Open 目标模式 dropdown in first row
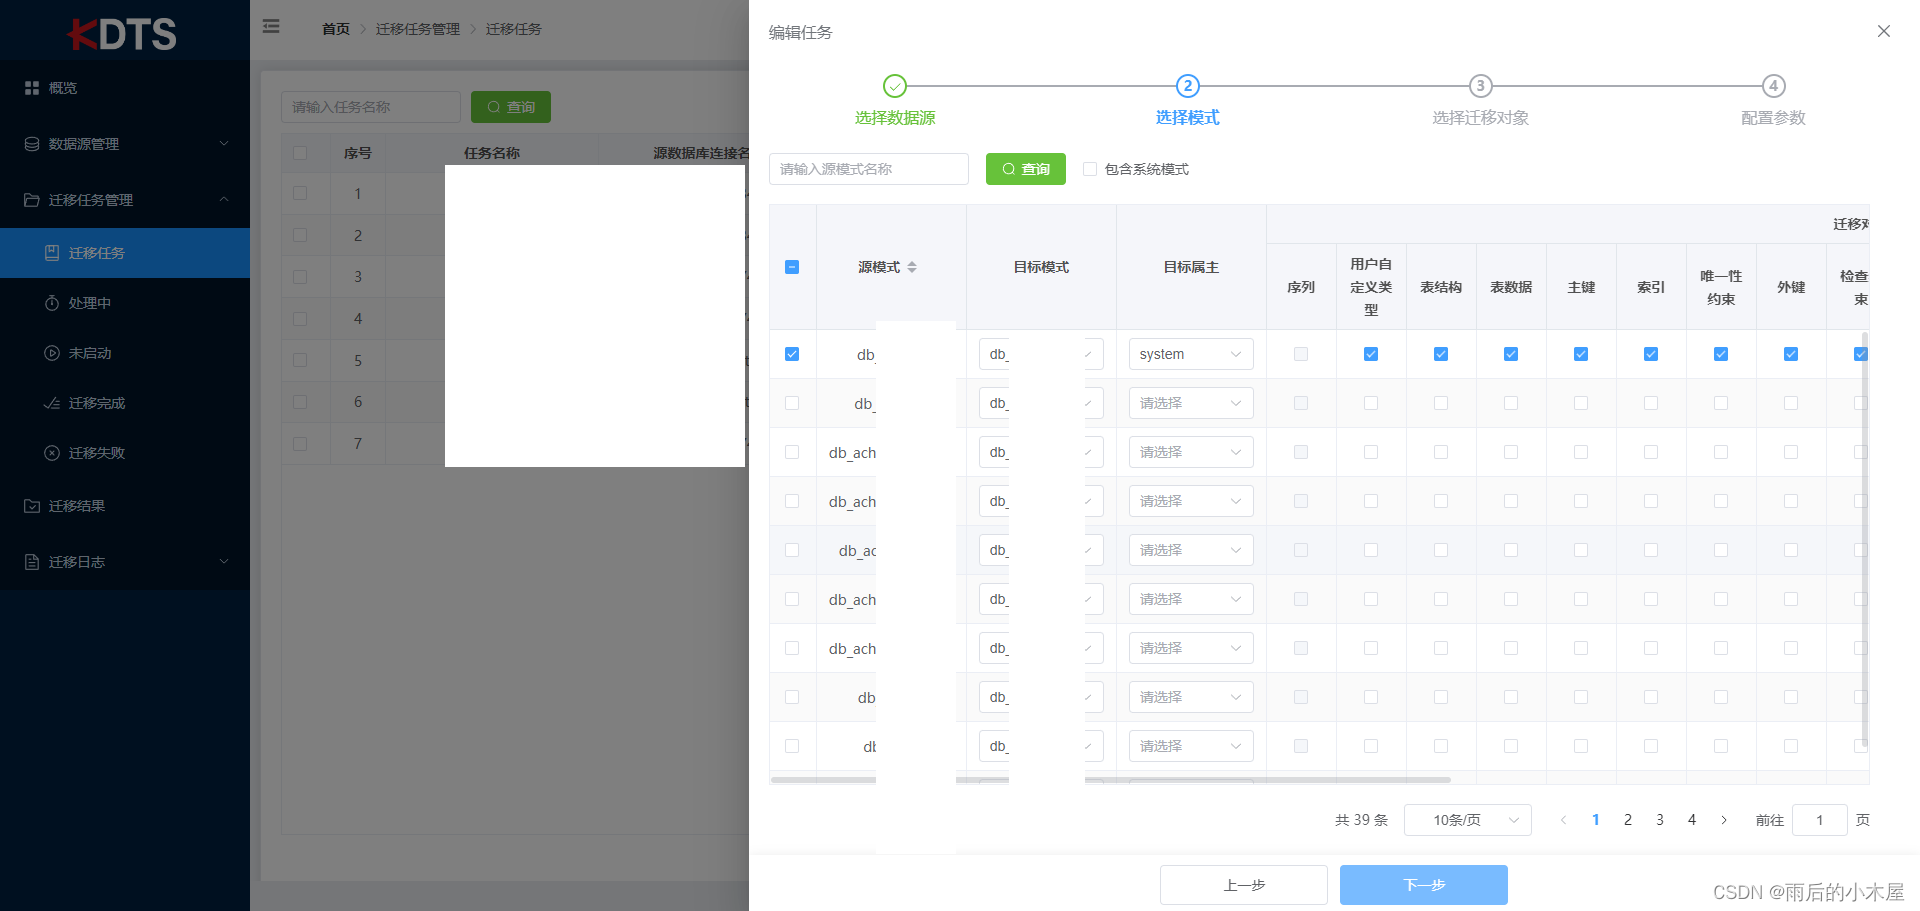The image size is (1920, 911). 1041,354
